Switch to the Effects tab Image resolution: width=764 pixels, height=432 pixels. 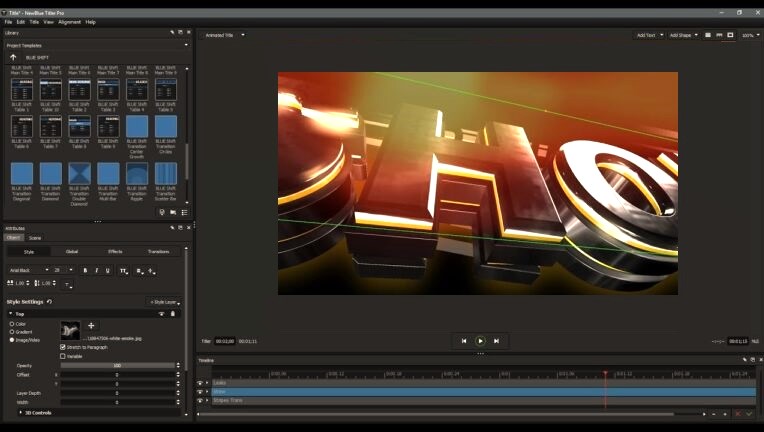pos(115,251)
